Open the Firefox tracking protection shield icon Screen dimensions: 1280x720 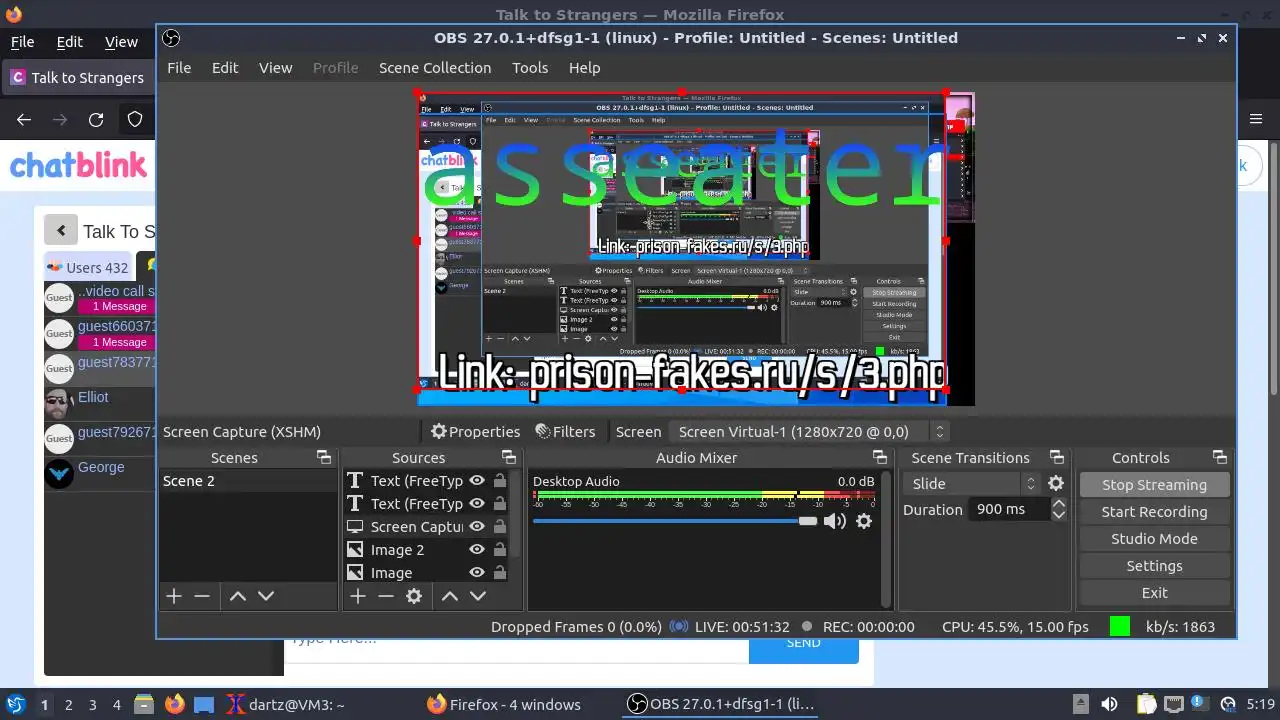tap(135, 120)
